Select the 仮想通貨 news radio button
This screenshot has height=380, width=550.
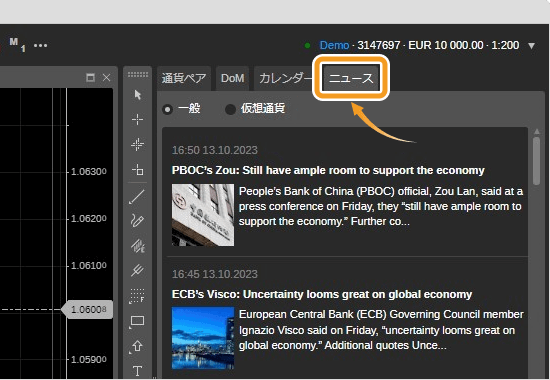tap(230, 109)
